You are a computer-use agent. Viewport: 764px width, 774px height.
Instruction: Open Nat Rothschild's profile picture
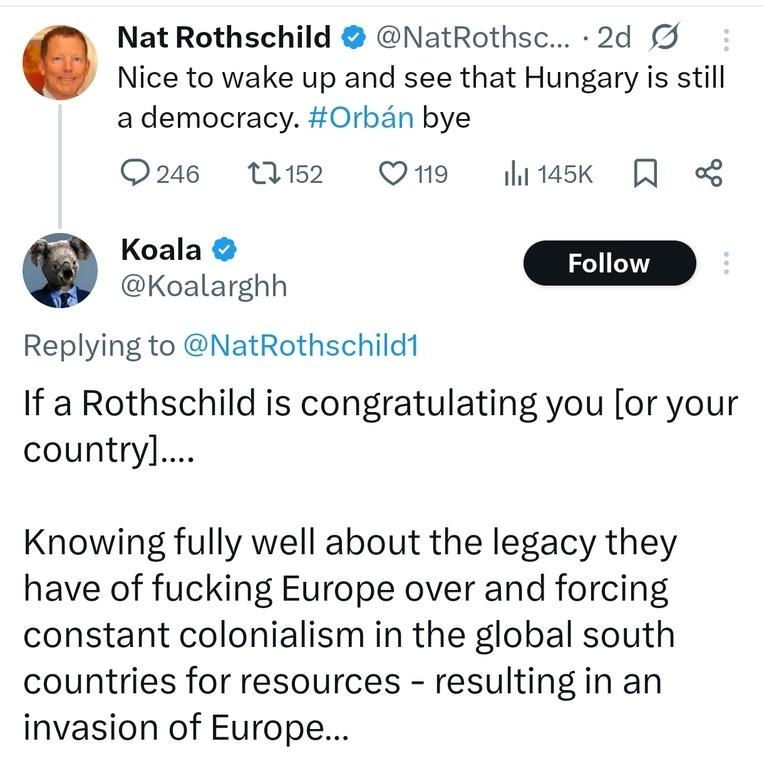pyautogui.click(x=60, y=61)
